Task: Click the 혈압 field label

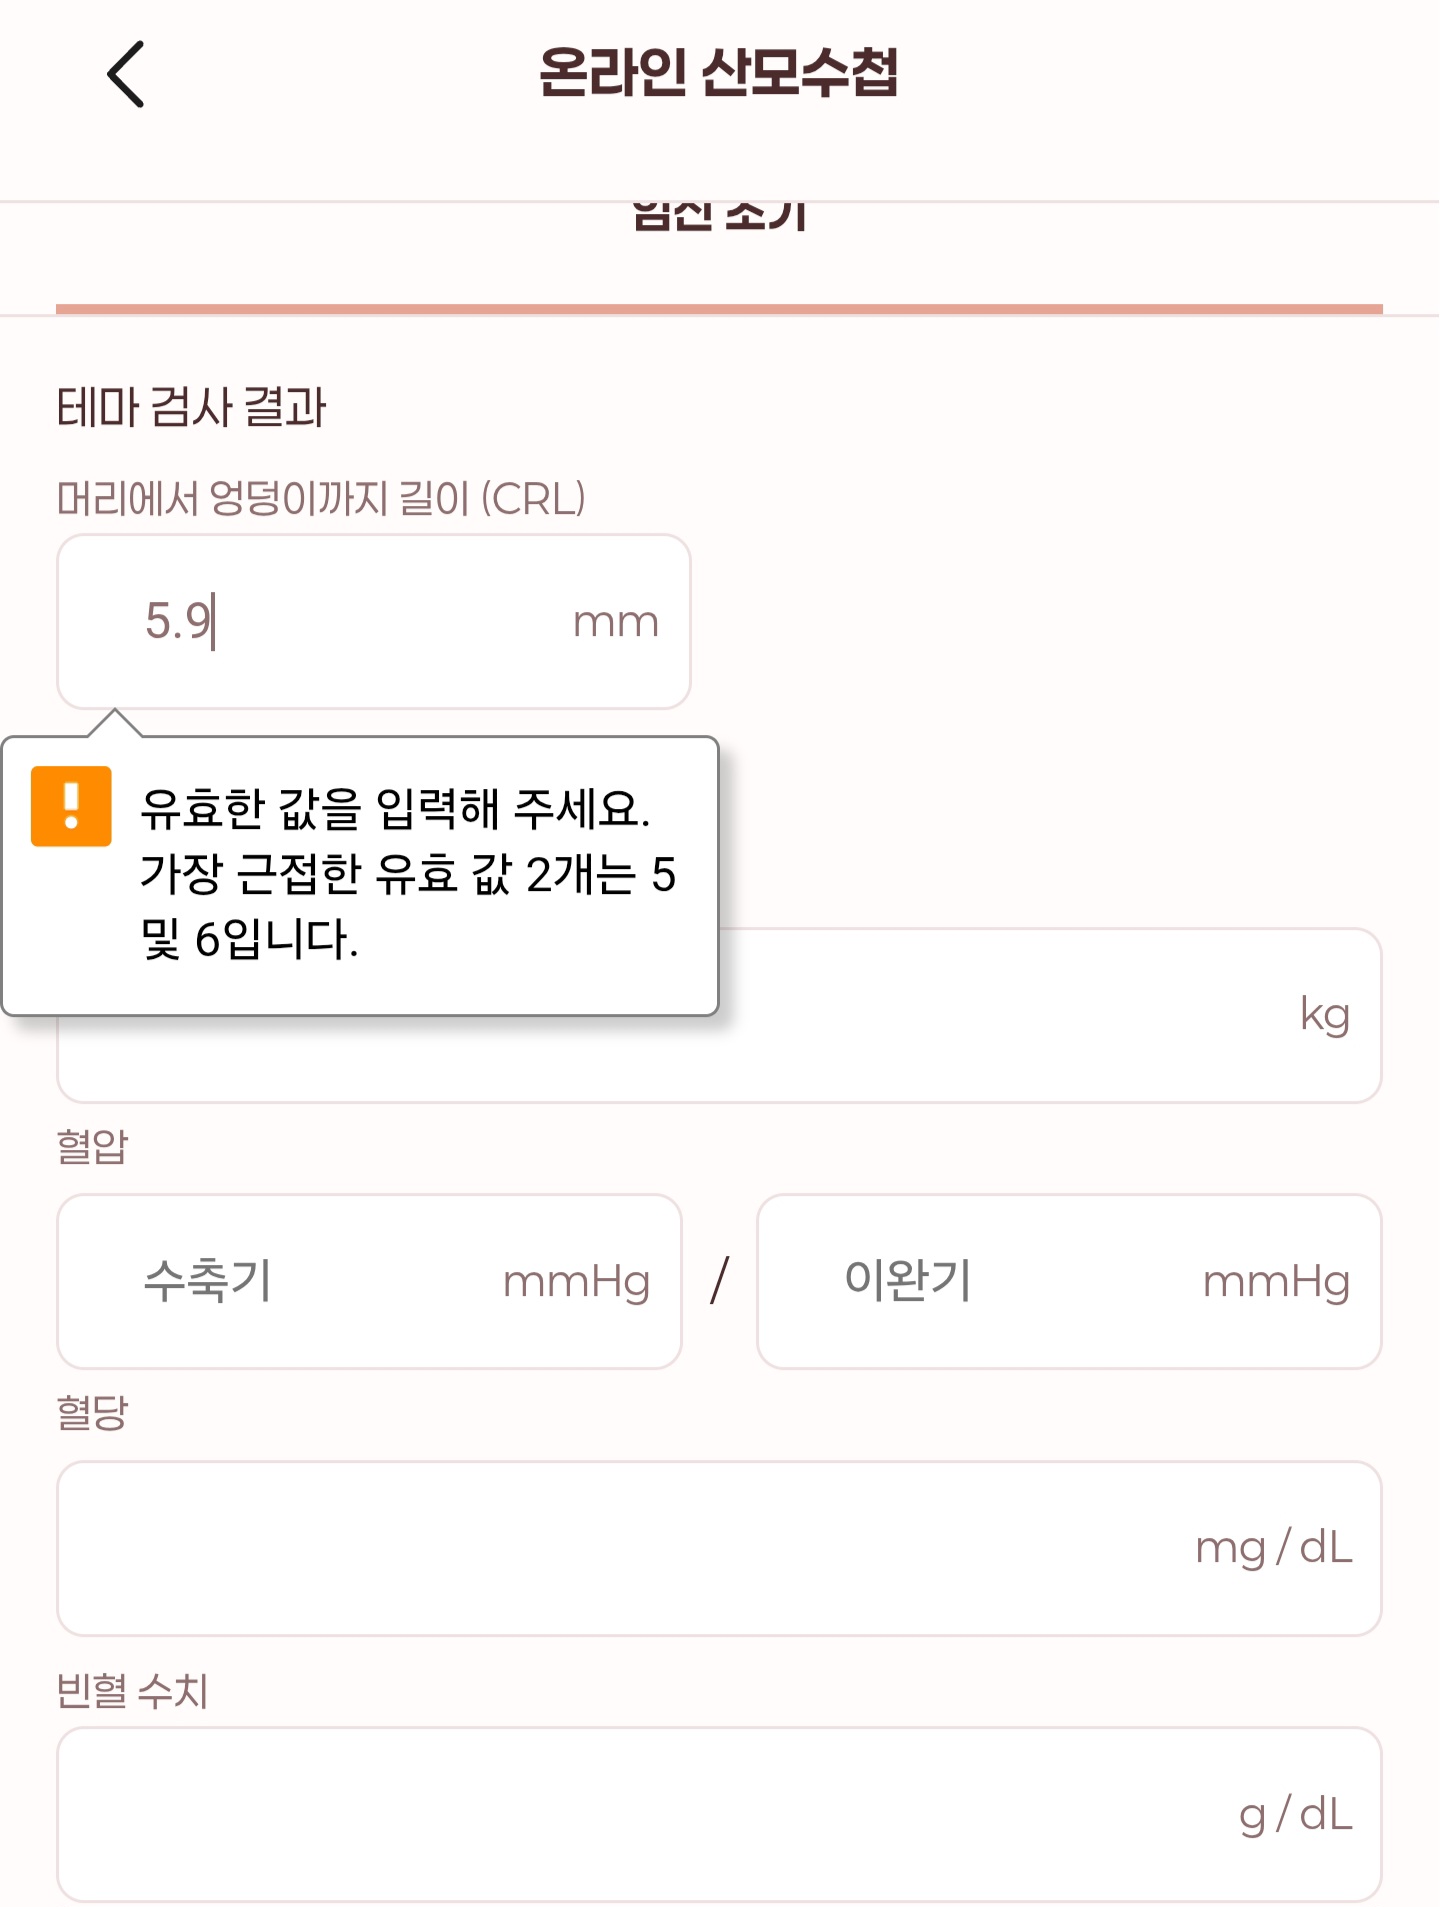Action: pyautogui.click(x=92, y=1146)
